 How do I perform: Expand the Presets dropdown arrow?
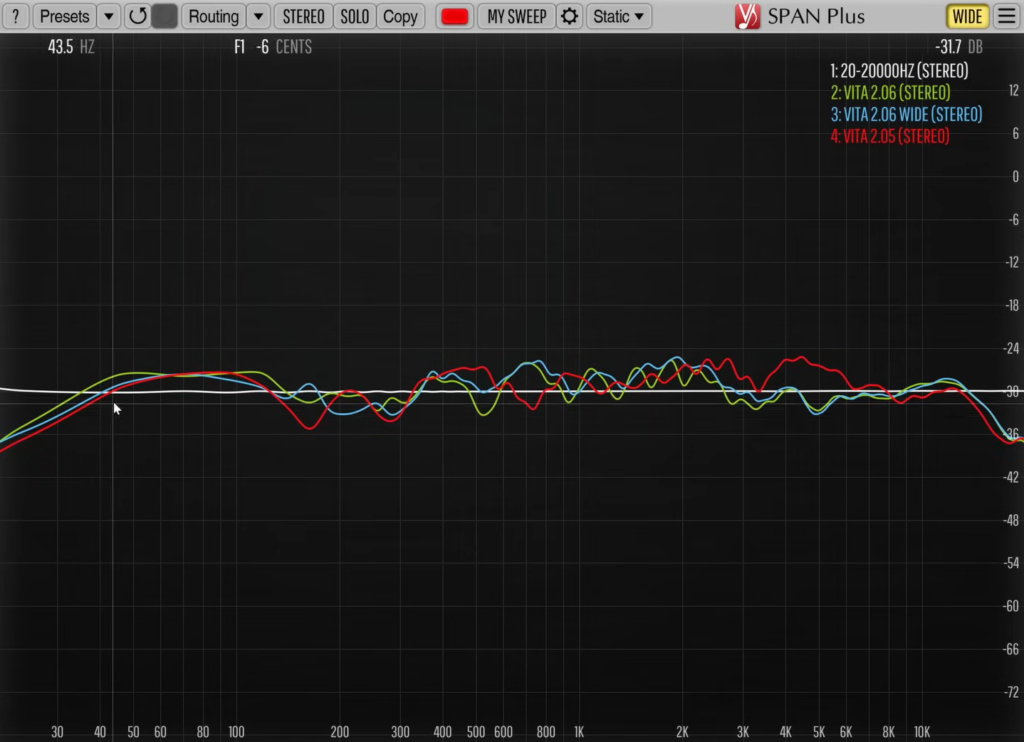pyautogui.click(x=109, y=16)
